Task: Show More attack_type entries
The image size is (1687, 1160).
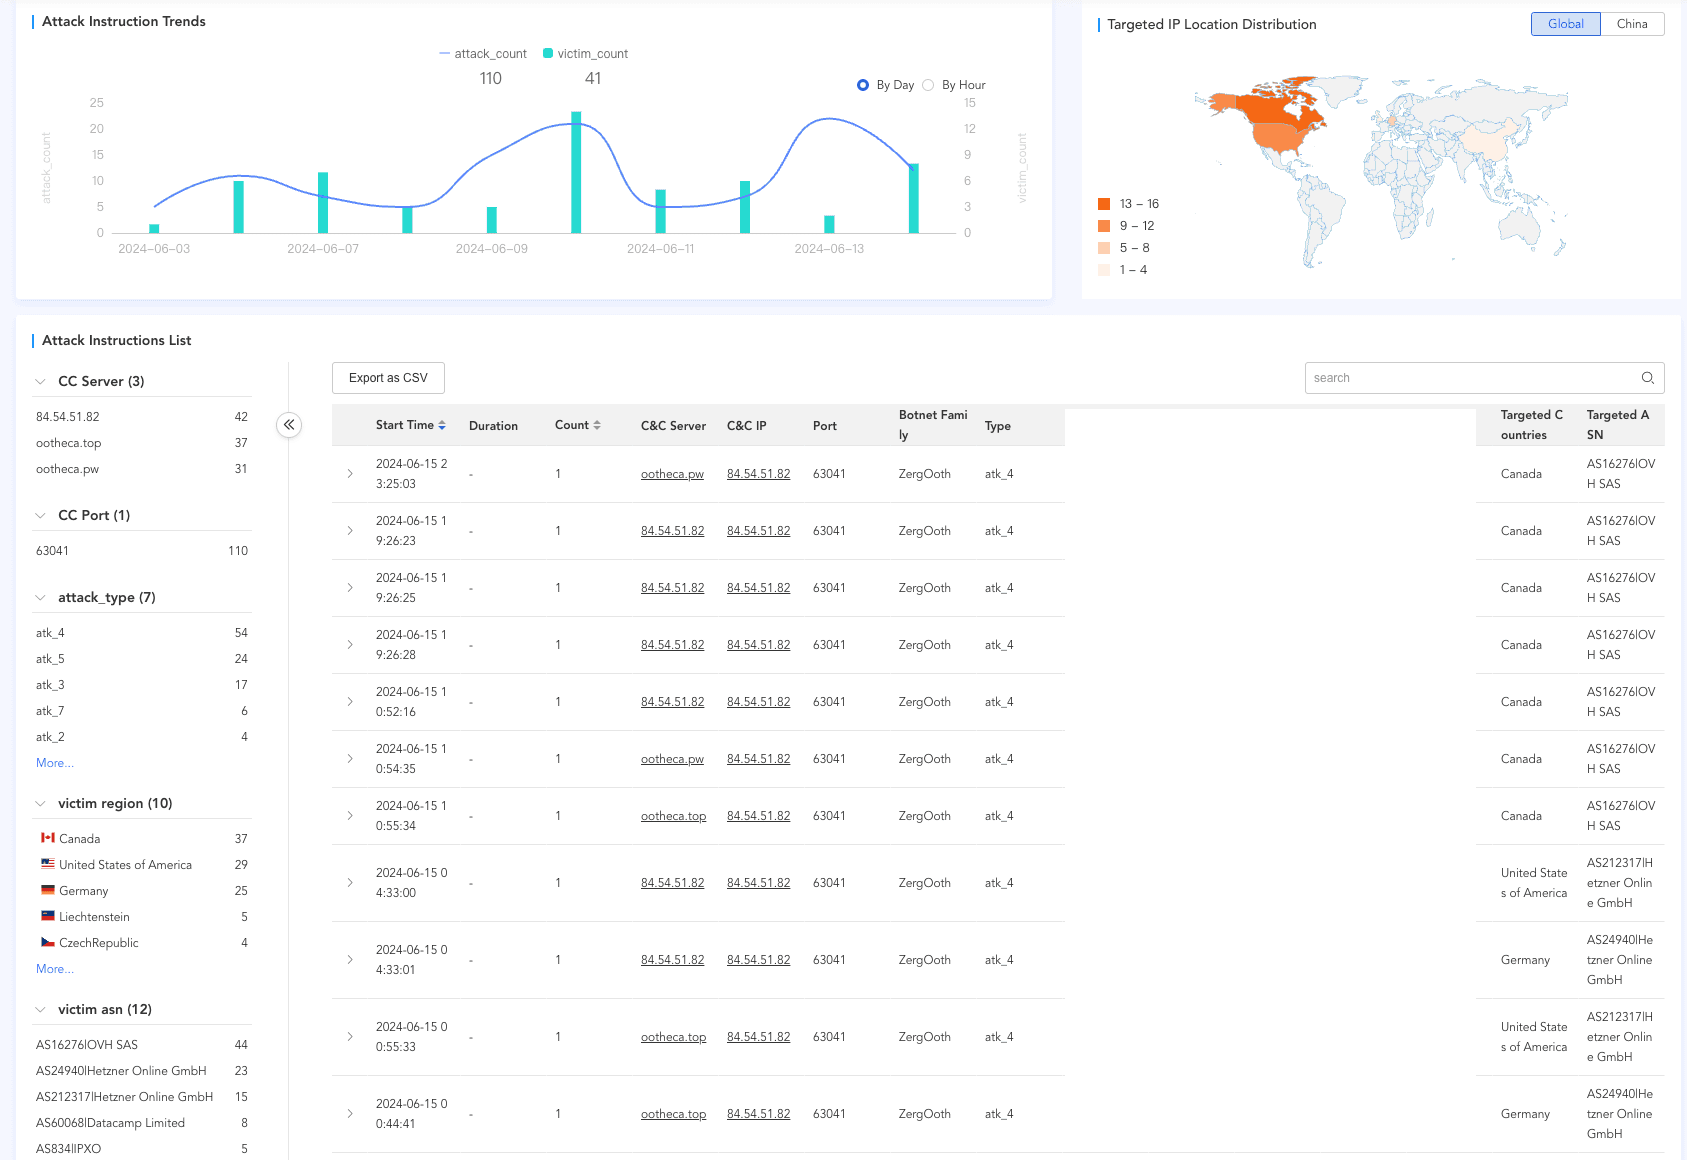Action: 55,763
